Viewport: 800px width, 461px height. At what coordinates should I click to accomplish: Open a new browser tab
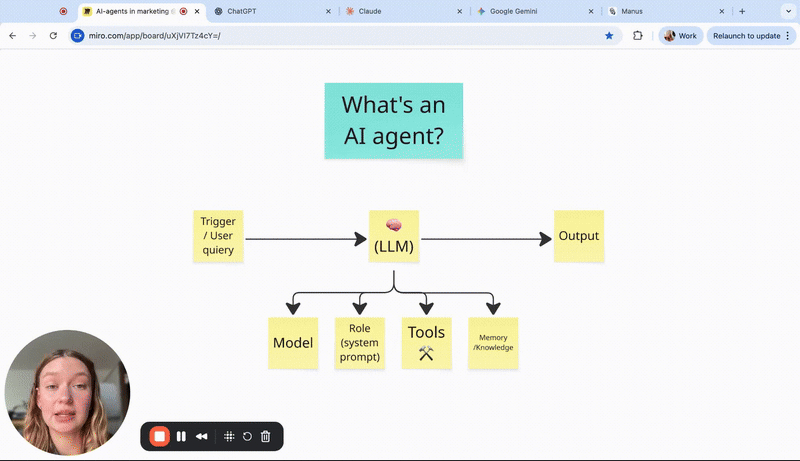click(742, 11)
